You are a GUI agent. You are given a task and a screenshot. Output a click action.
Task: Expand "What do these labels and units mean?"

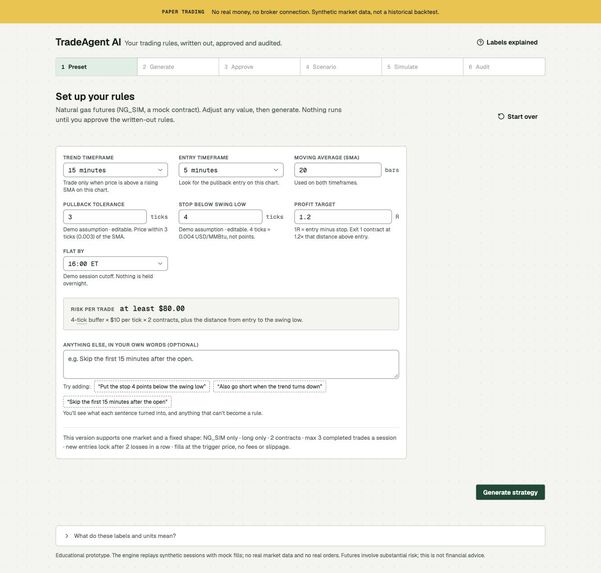(x=300, y=535)
